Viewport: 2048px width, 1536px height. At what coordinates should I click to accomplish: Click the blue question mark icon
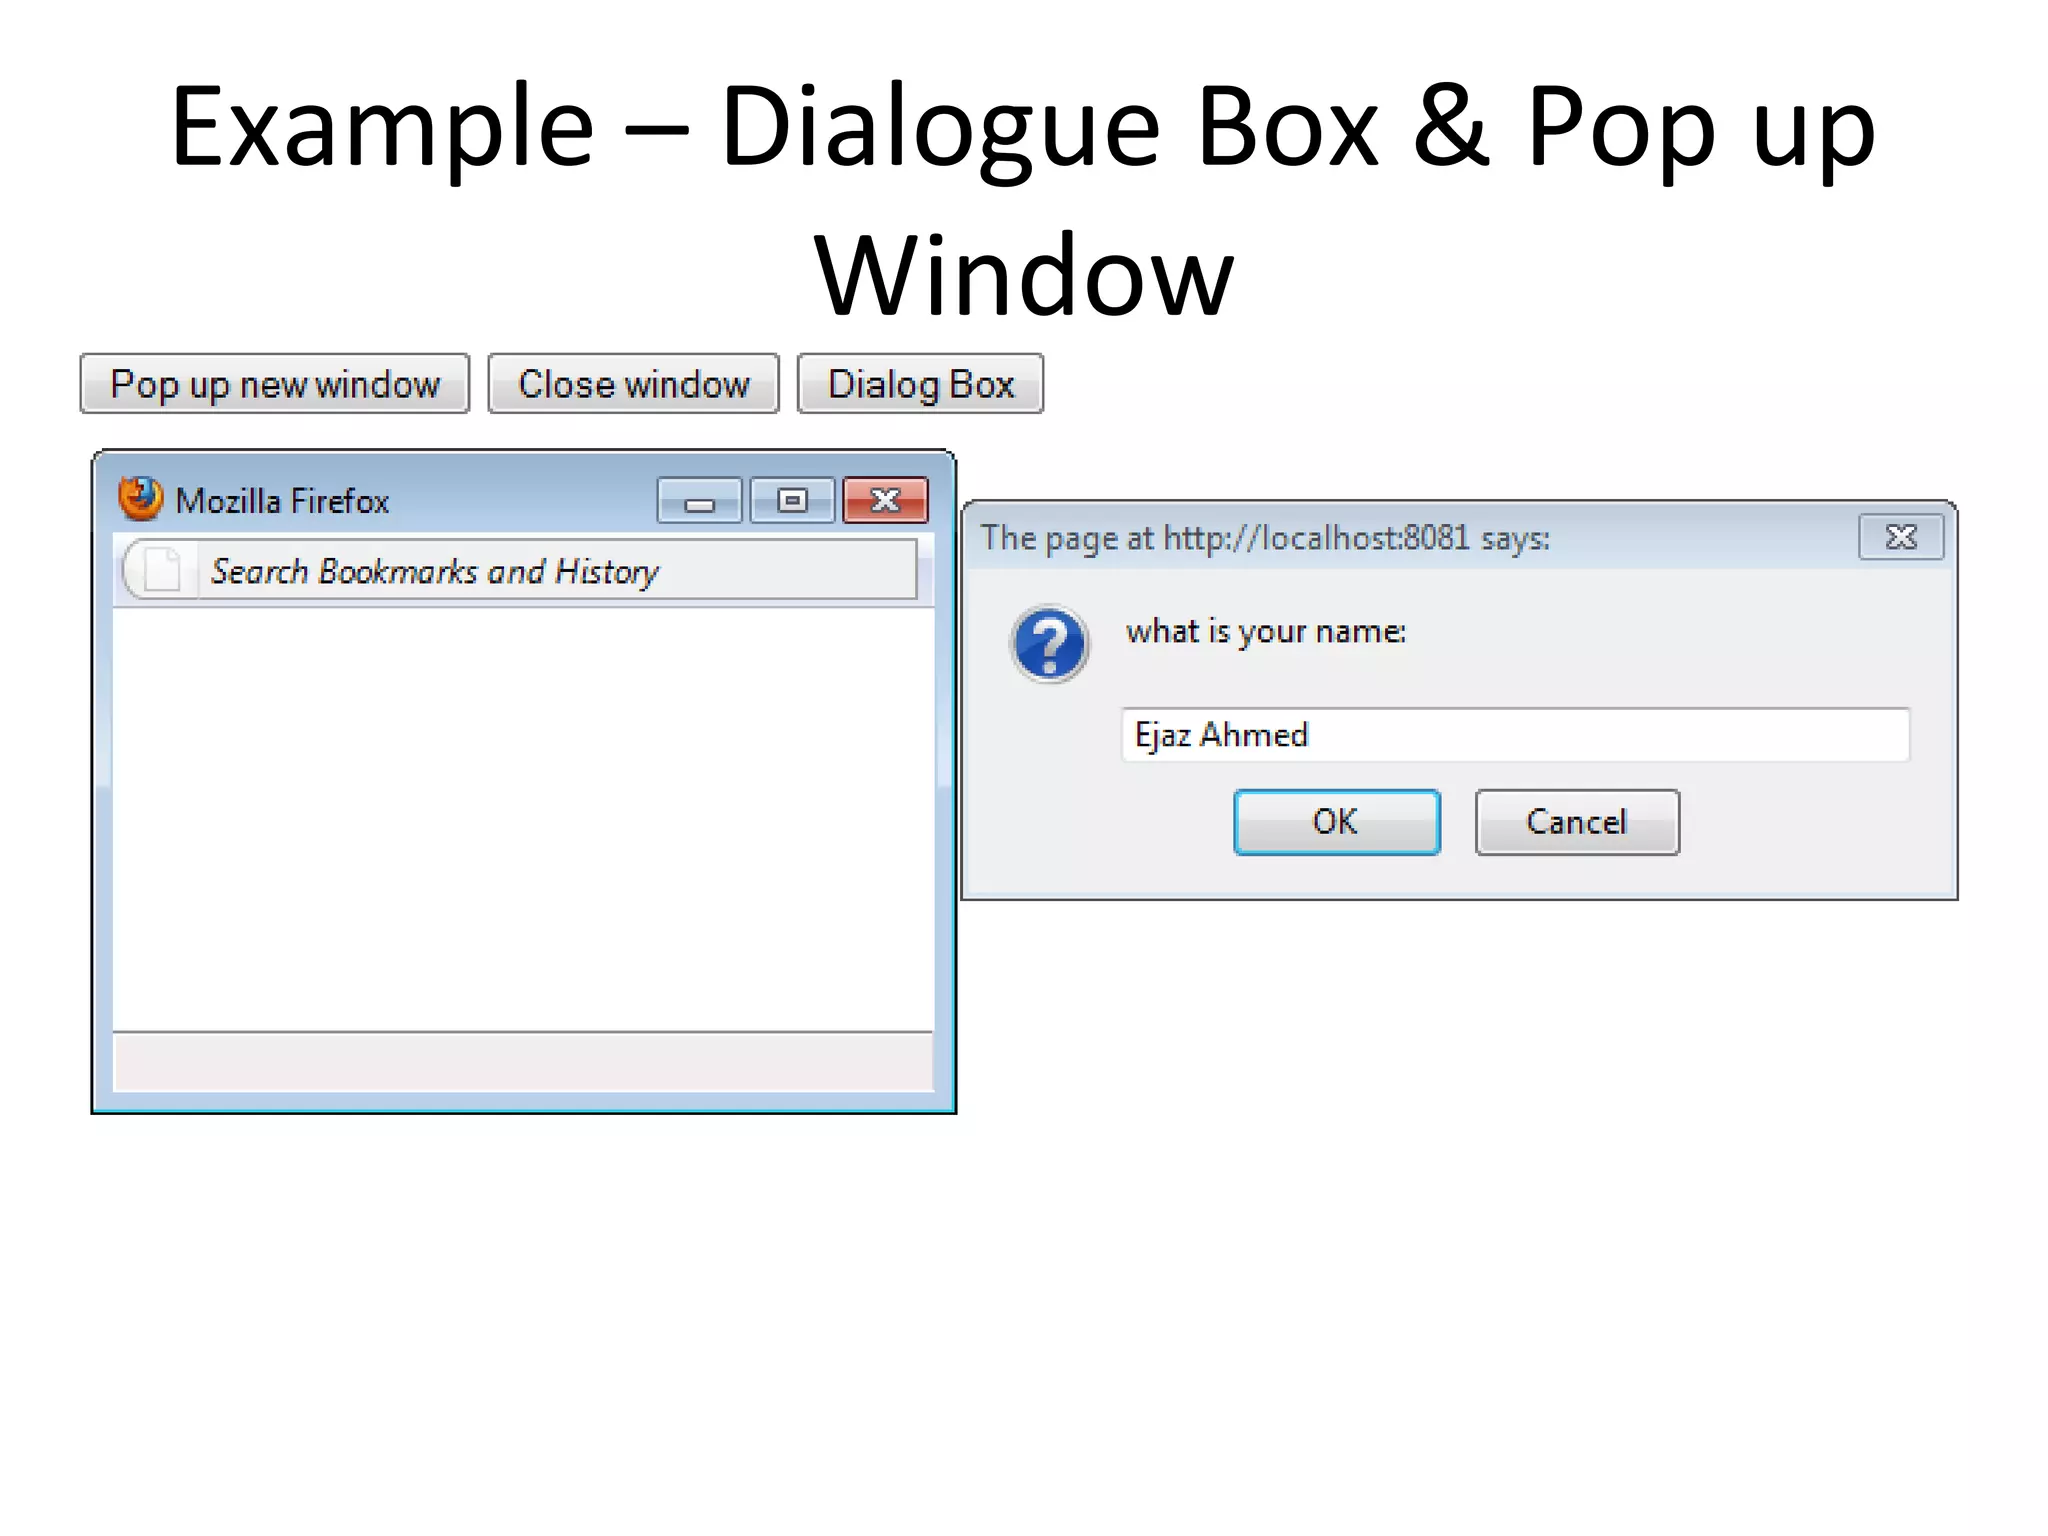pyautogui.click(x=1049, y=645)
